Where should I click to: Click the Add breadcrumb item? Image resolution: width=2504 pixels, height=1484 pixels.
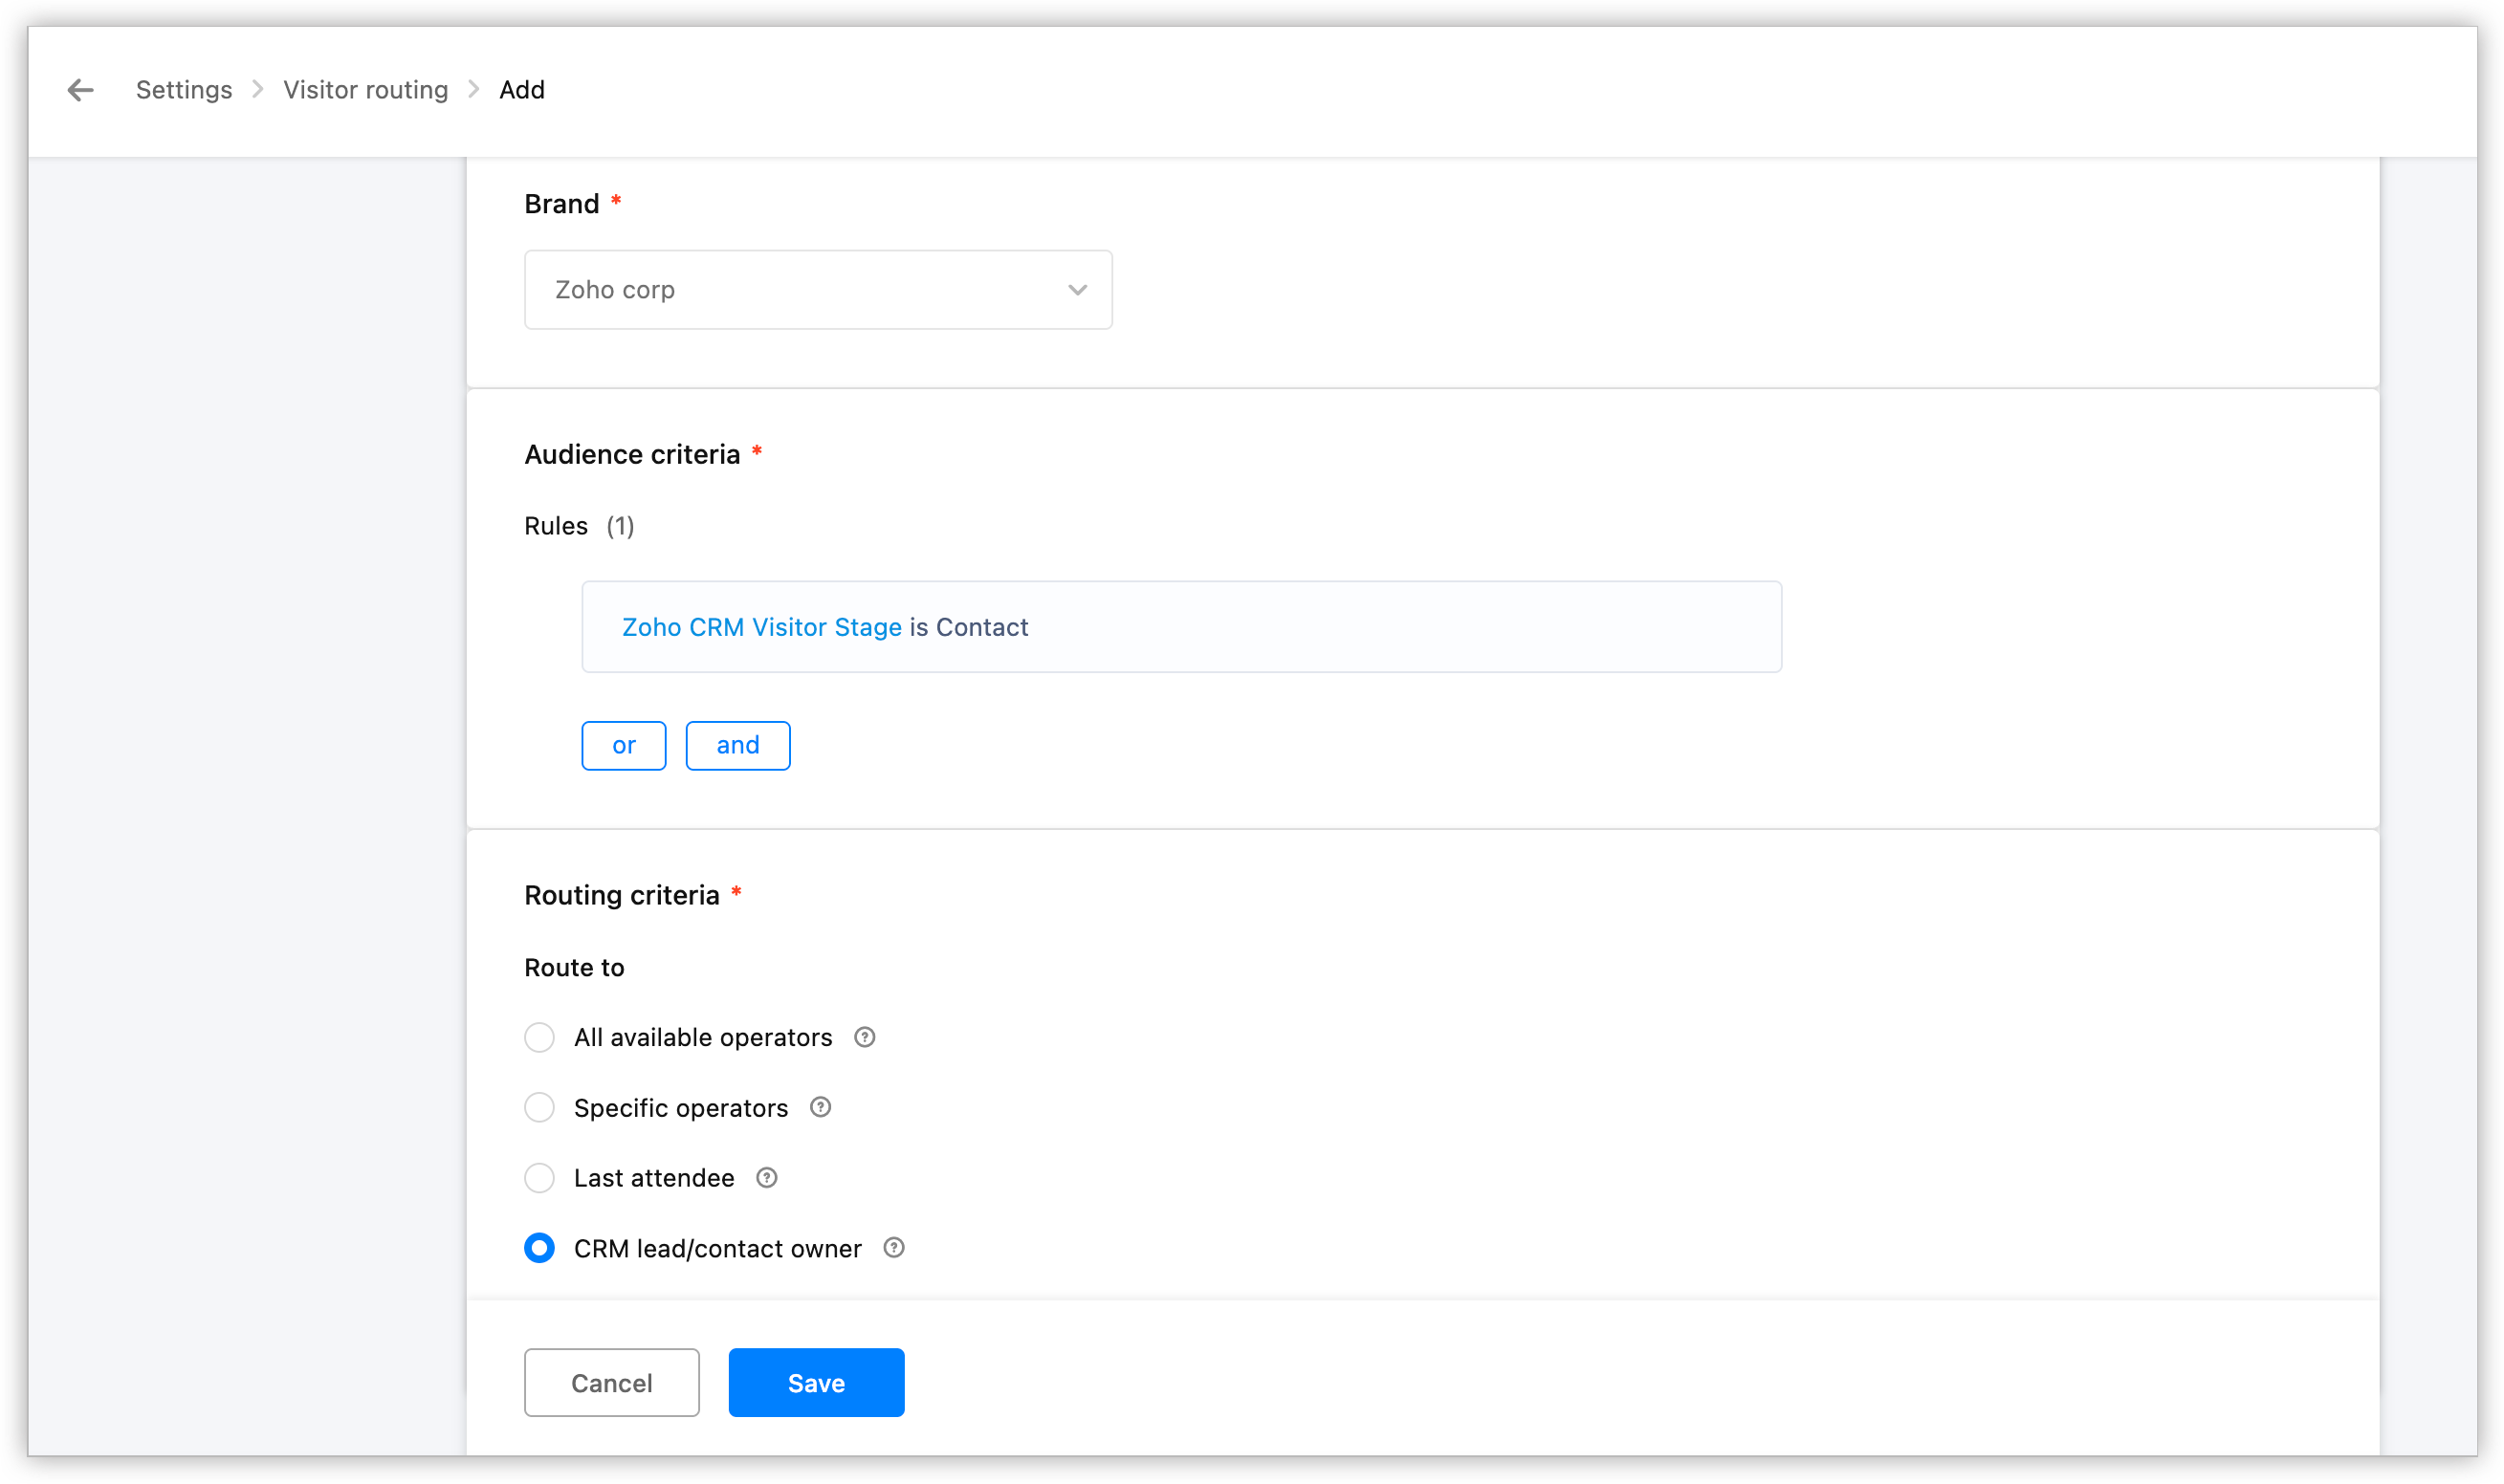[522, 90]
